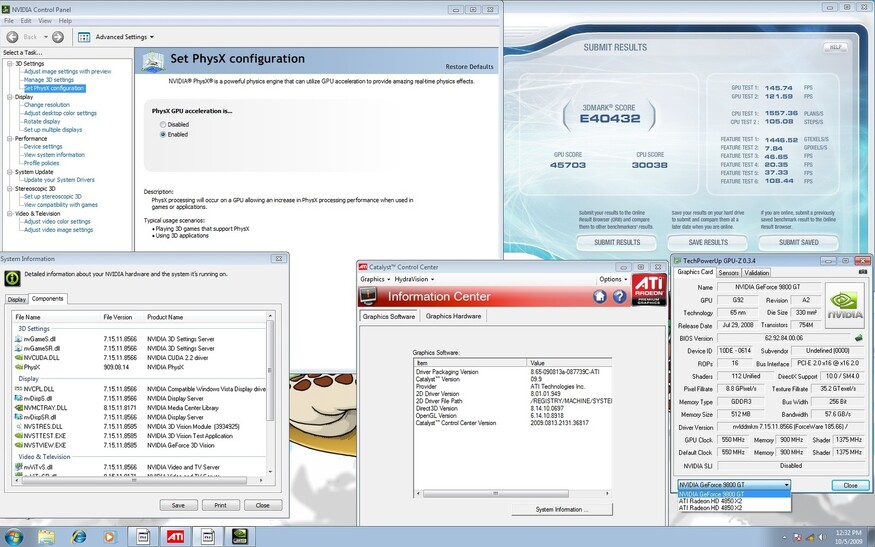Viewport: 875px width, 547px height.
Task: Open the View menu in NVIDIA Control Panel
Action: click(45, 21)
